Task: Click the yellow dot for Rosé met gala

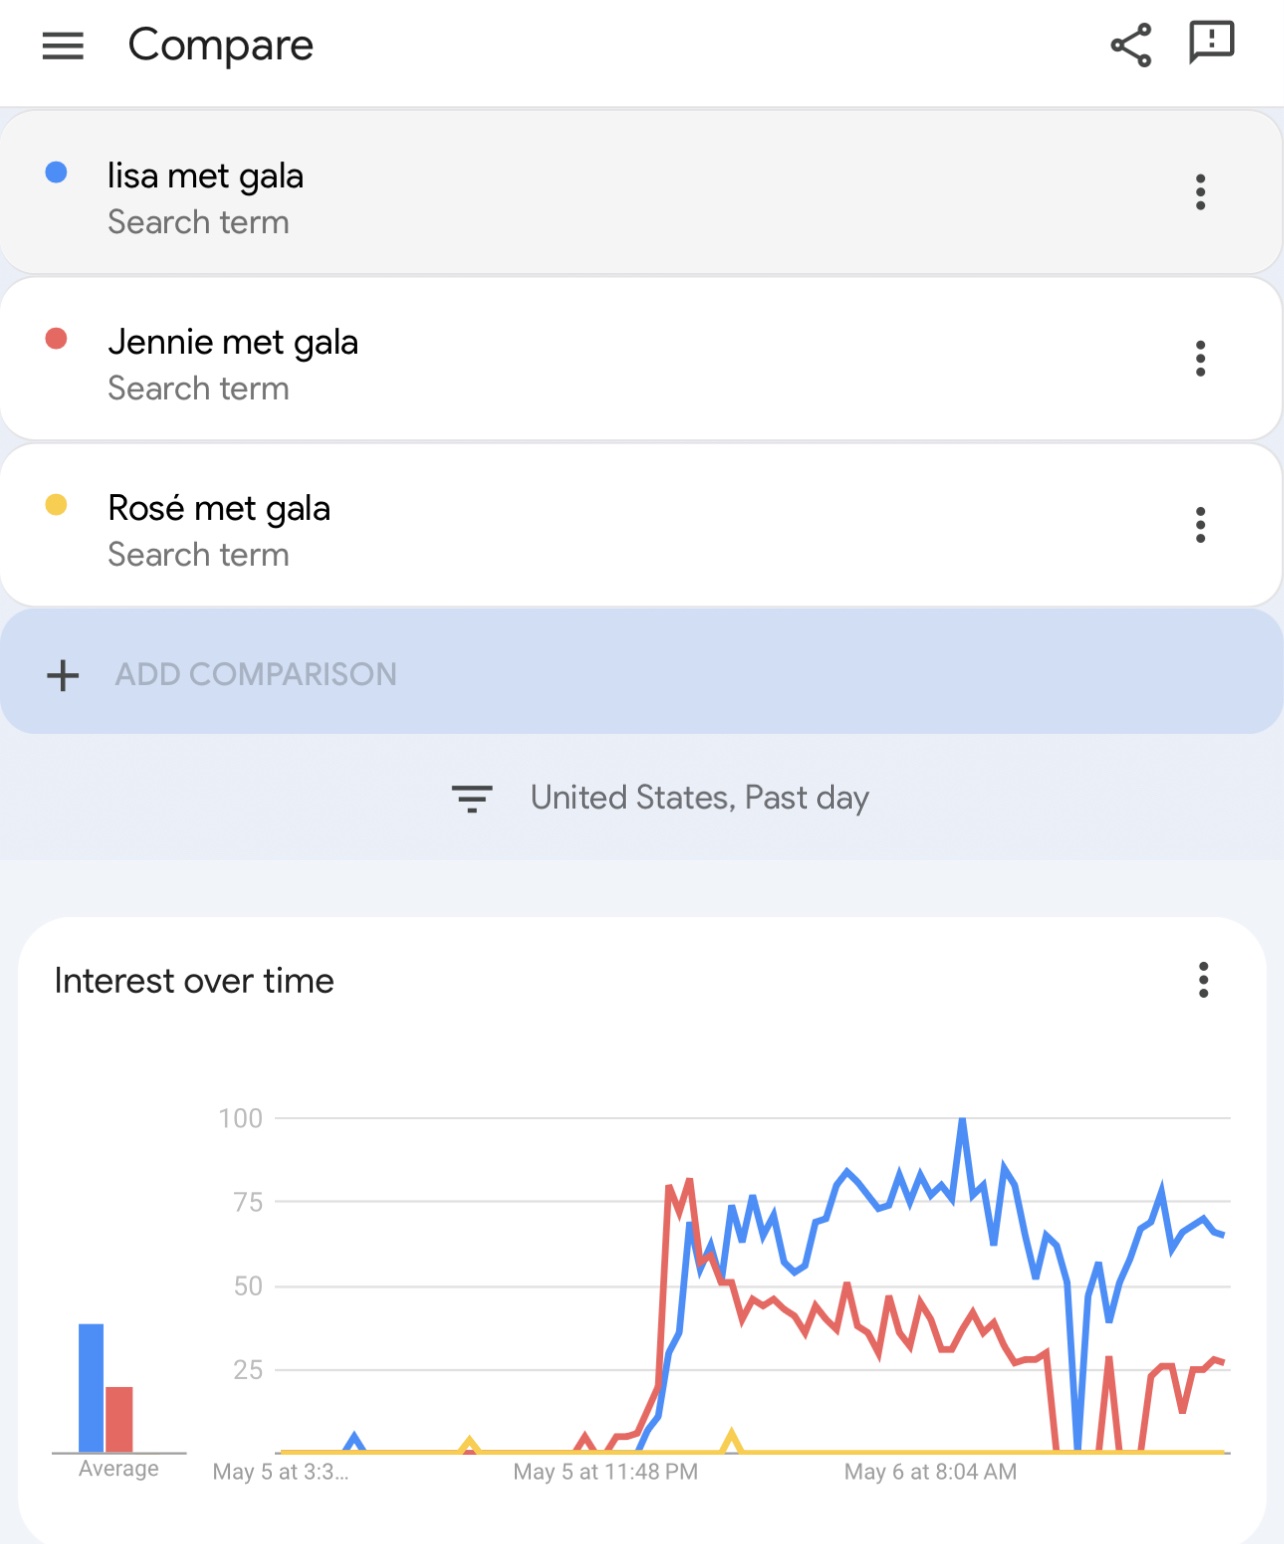Action: [57, 505]
